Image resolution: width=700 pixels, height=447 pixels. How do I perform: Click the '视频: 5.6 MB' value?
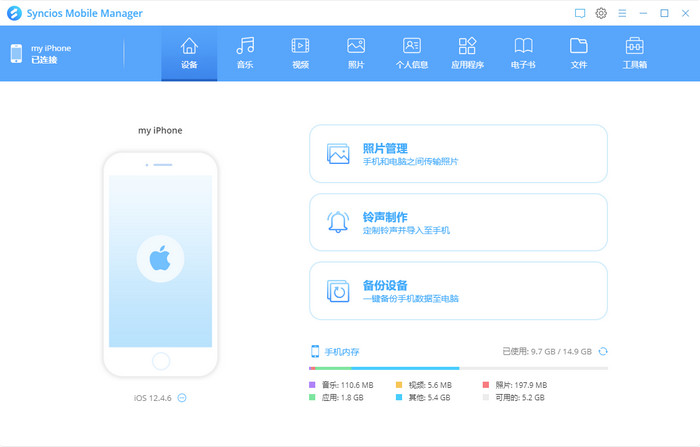pos(430,385)
